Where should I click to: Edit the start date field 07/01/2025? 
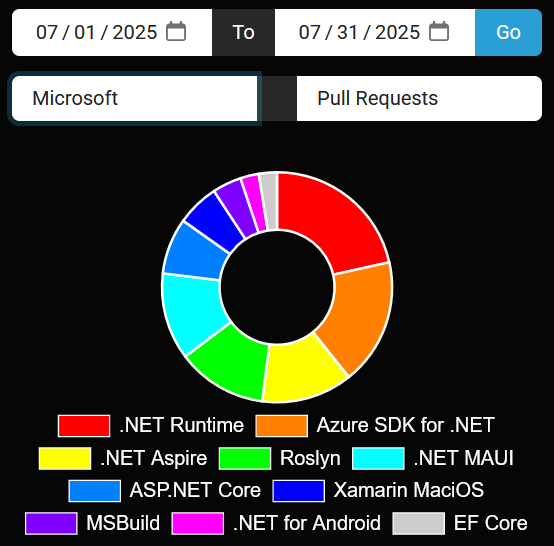[112, 33]
